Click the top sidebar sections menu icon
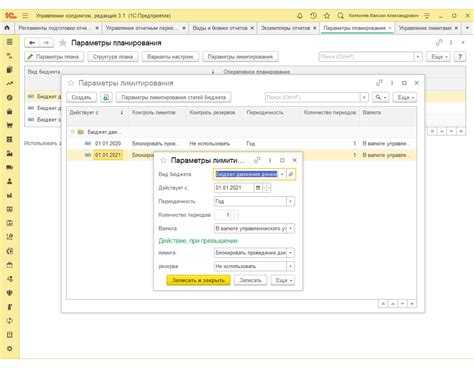This screenshot has height=368, width=474. click(10, 42)
